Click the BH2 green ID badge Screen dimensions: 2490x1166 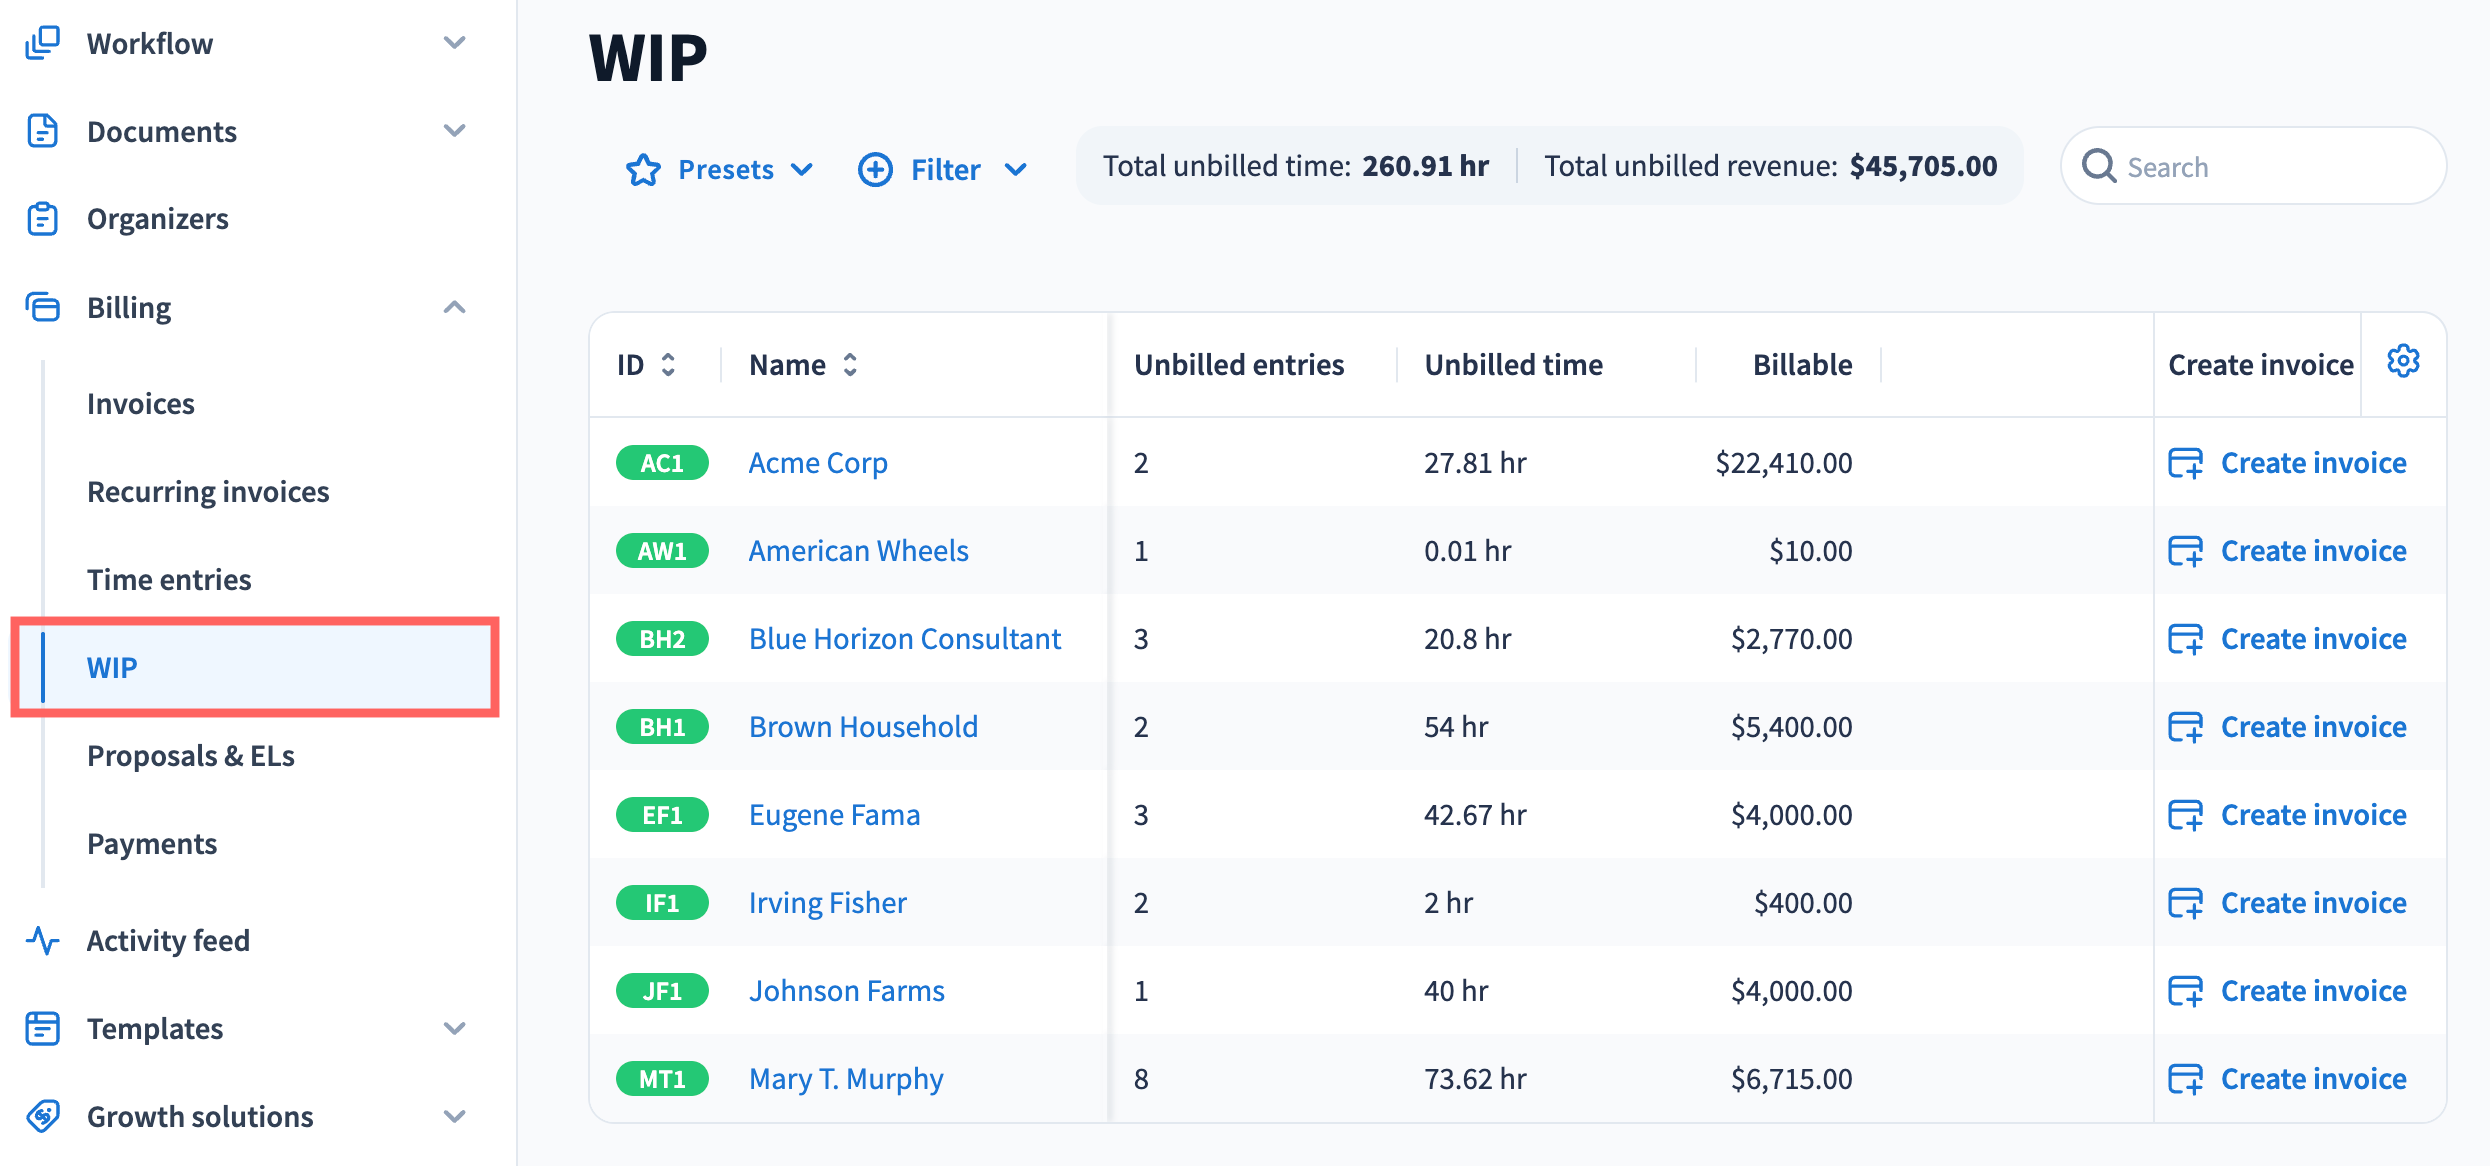[662, 639]
